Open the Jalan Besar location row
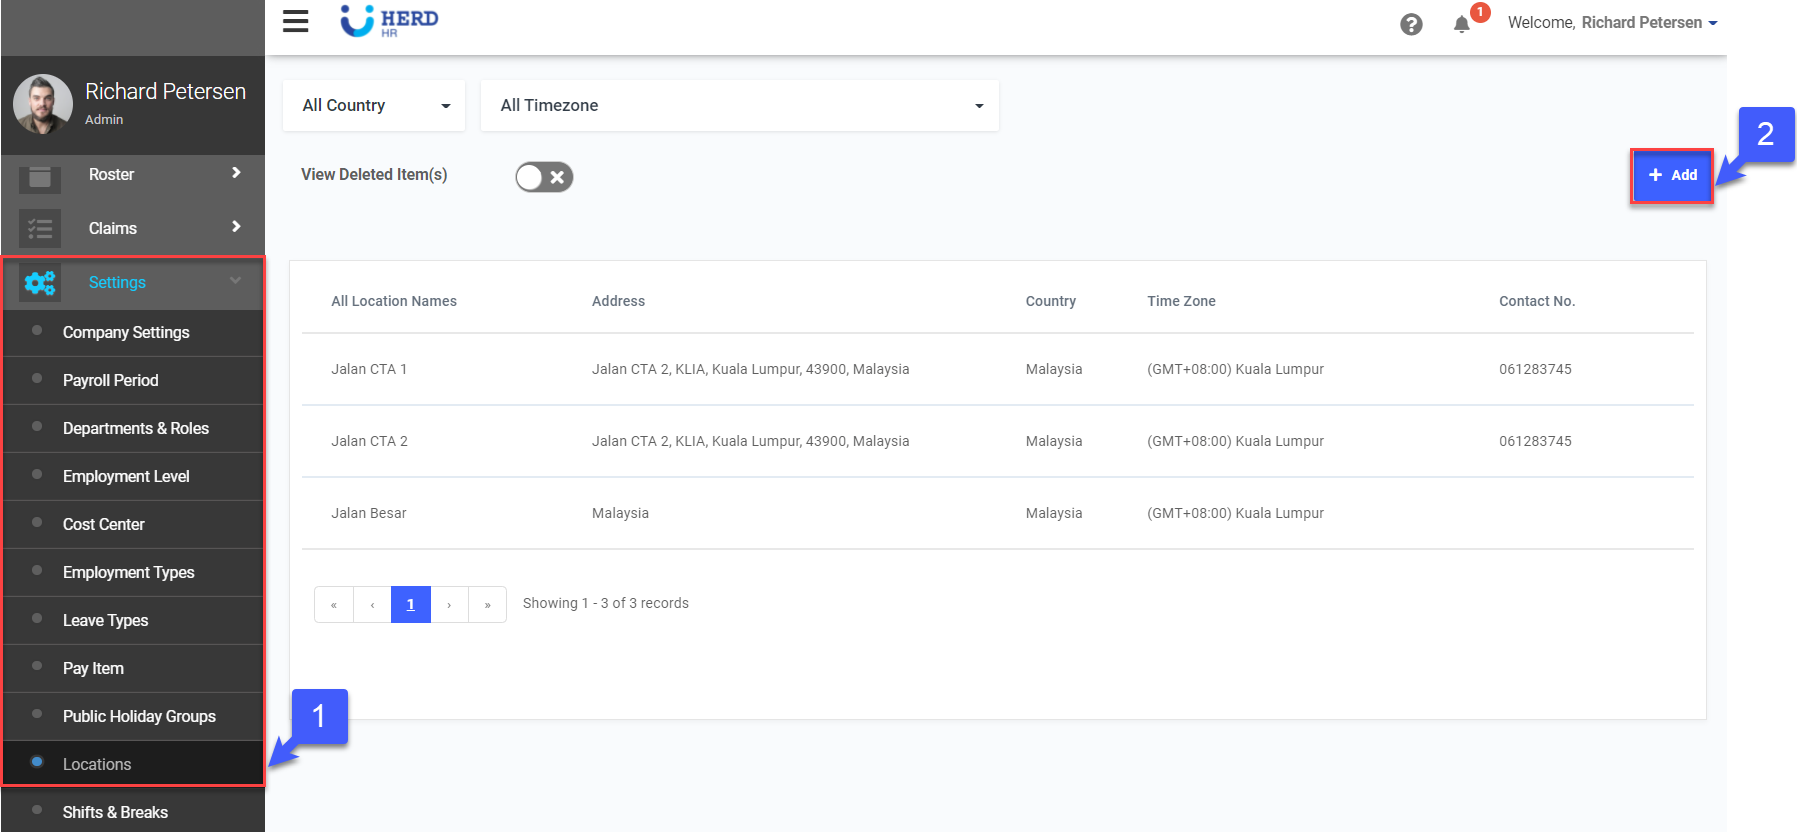The width and height of the screenshot is (1797, 832). (369, 514)
